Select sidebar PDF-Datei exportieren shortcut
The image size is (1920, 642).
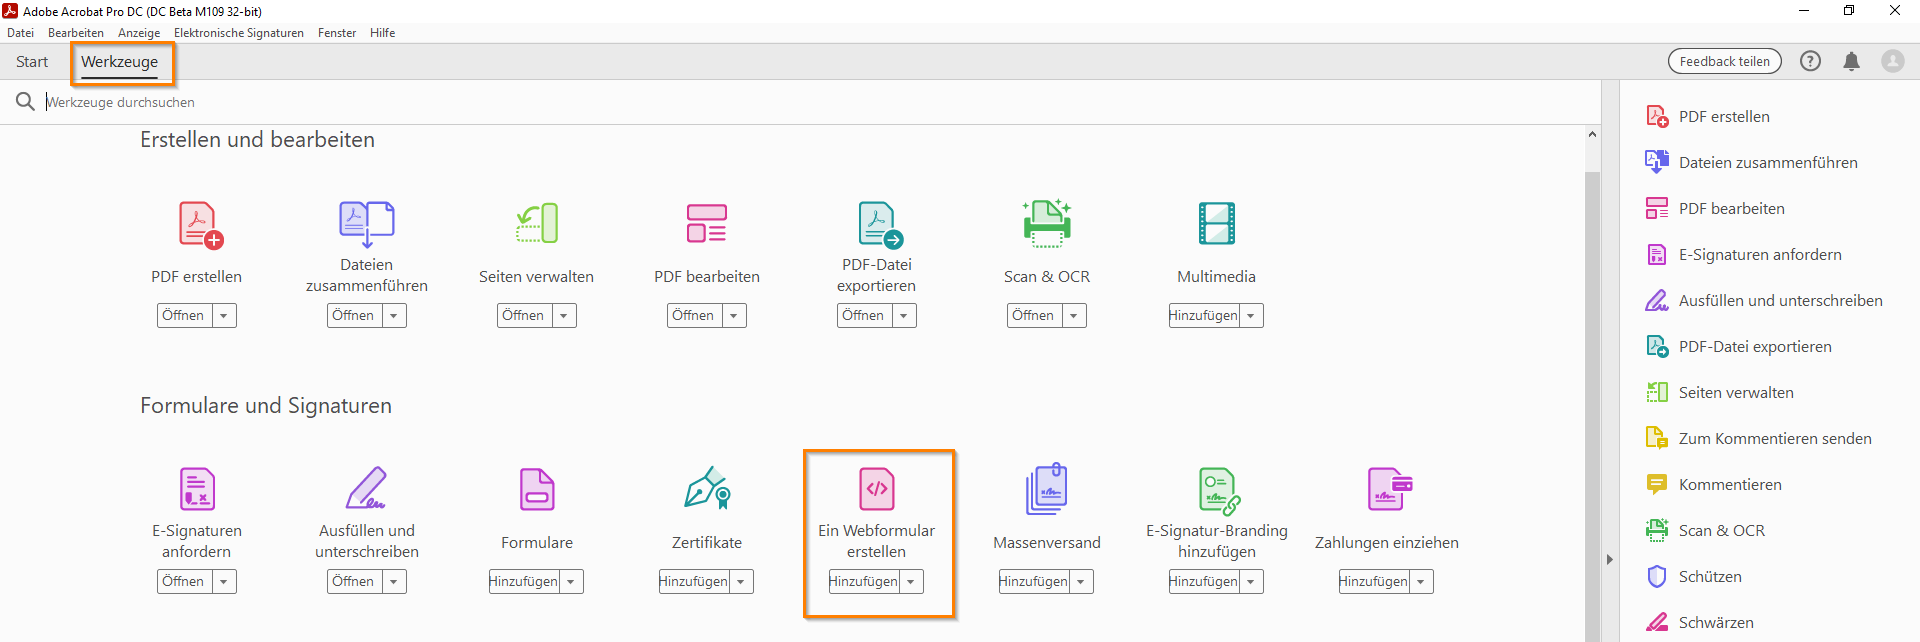(x=1739, y=346)
